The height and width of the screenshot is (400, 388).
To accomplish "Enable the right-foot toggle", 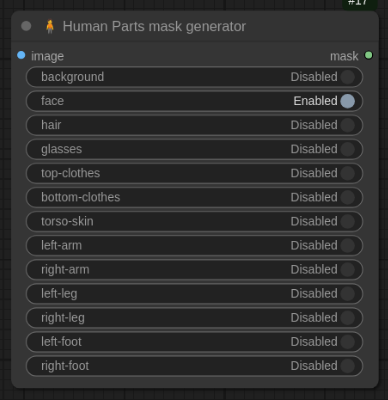I will (x=194, y=366).
